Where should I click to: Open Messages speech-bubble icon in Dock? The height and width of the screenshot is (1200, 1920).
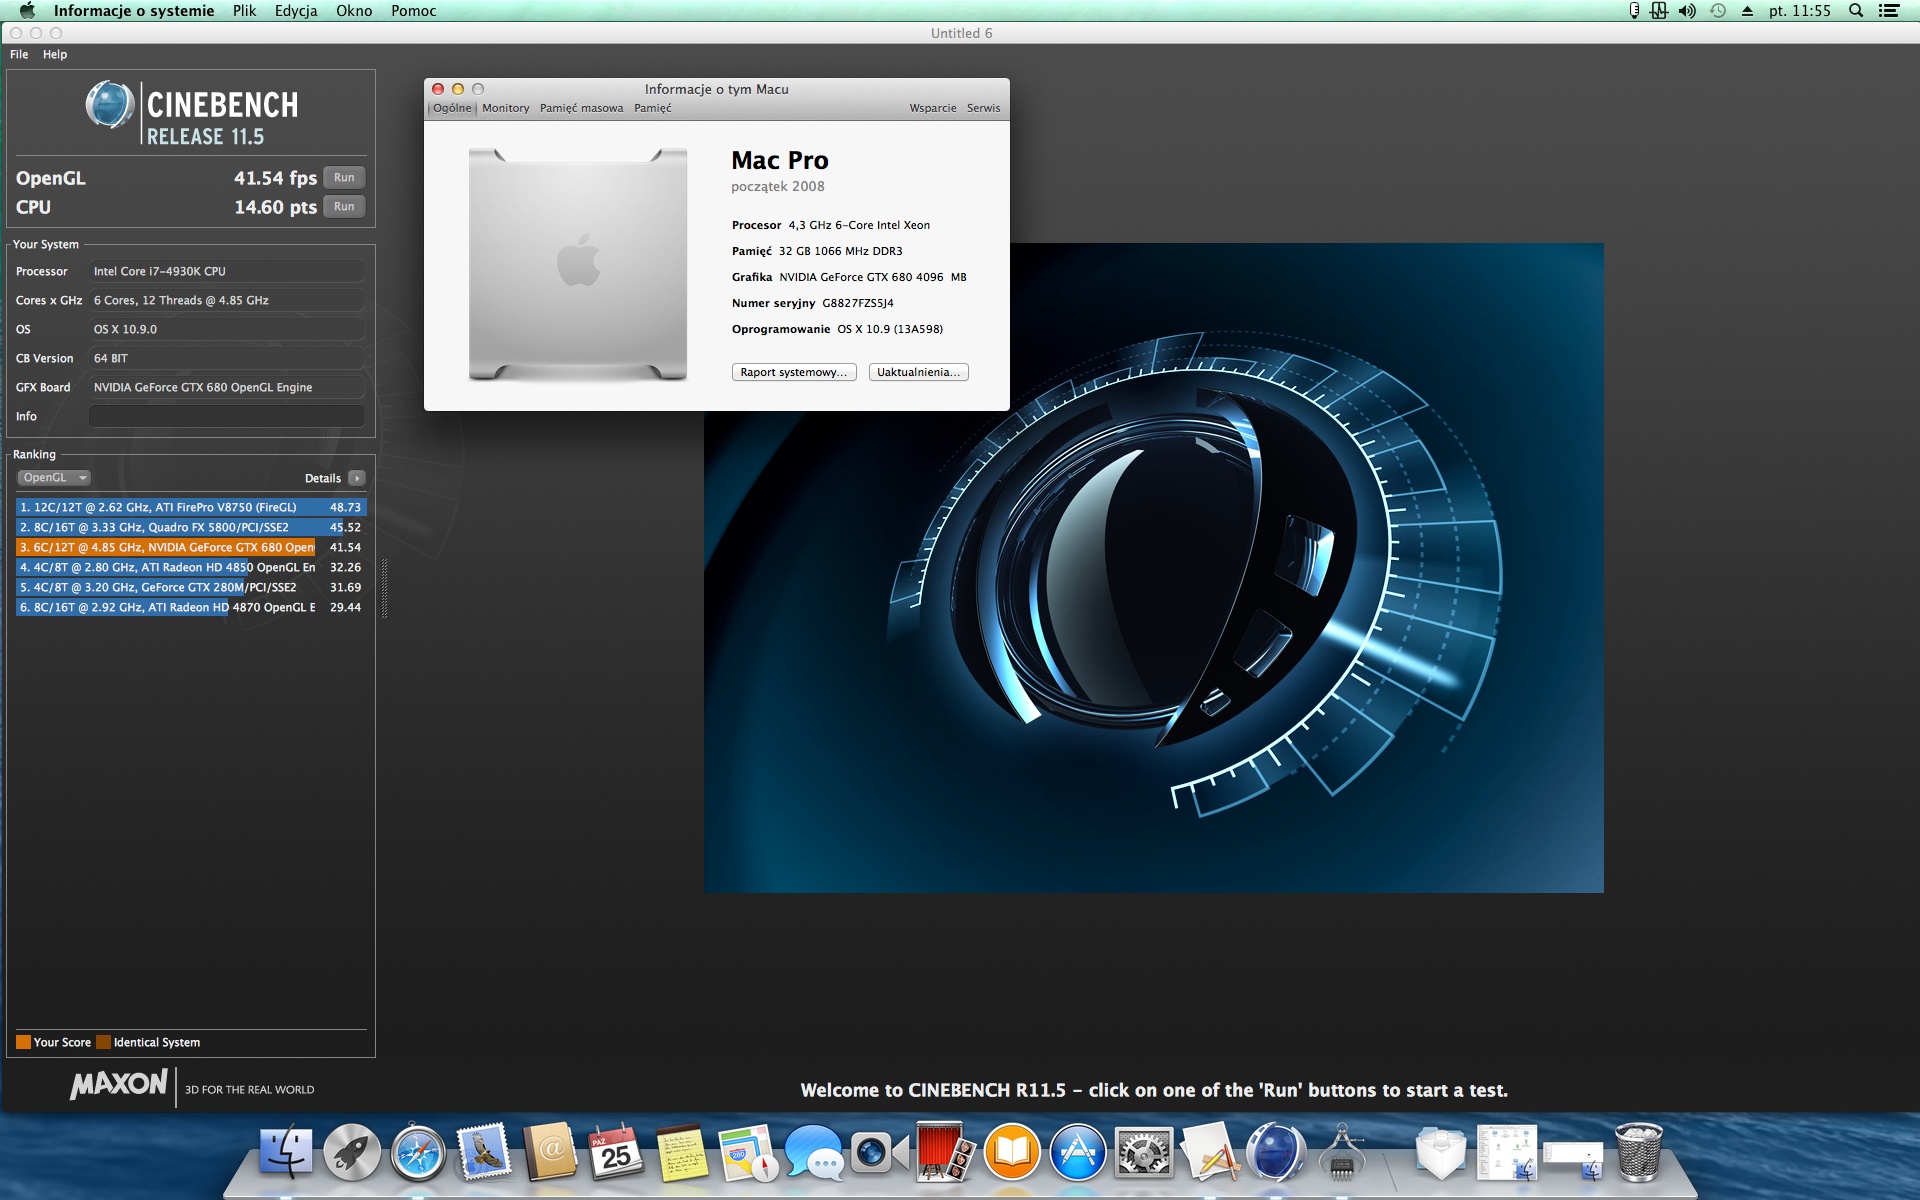click(814, 1152)
